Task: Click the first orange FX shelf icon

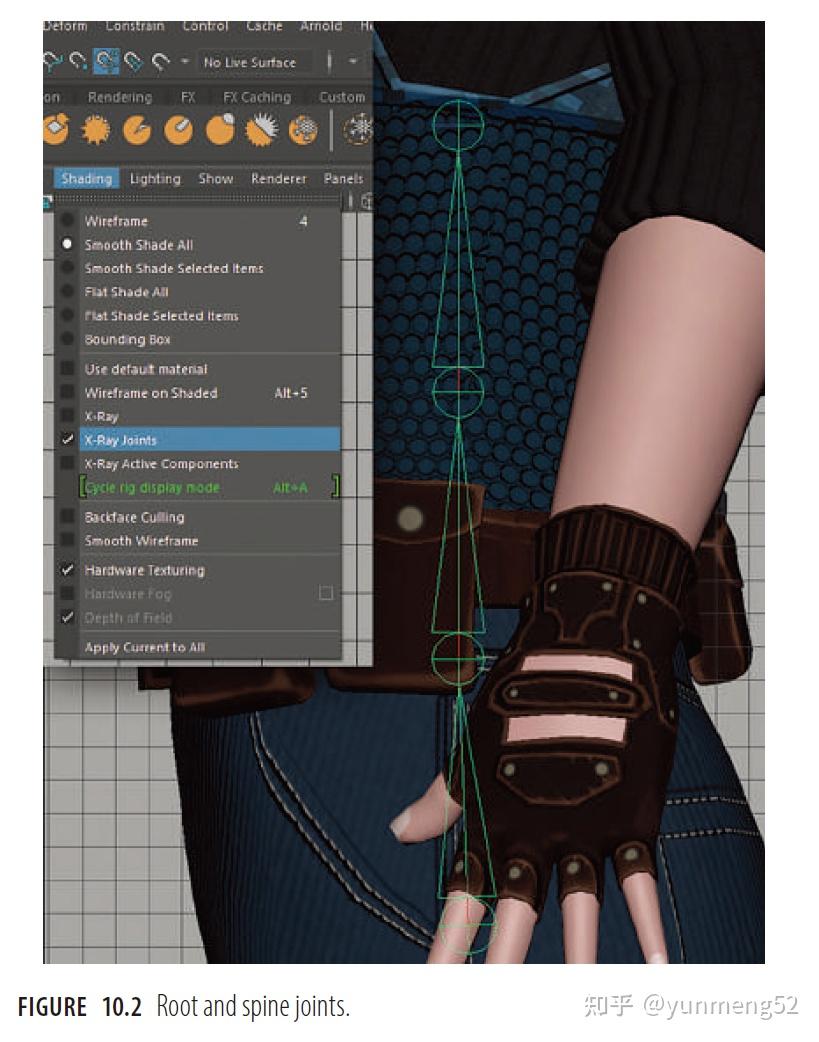Action: (x=56, y=124)
